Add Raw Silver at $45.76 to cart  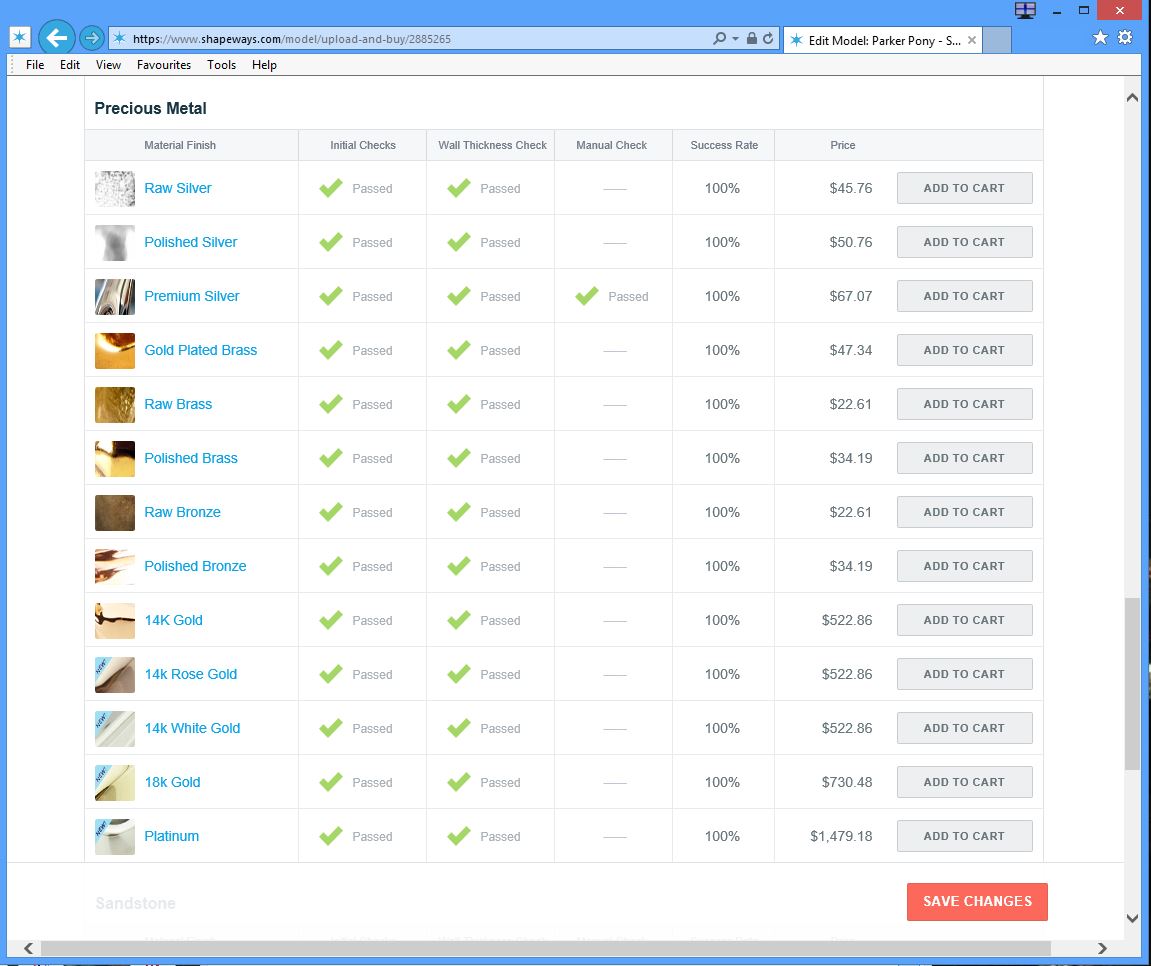pos(965,188)
